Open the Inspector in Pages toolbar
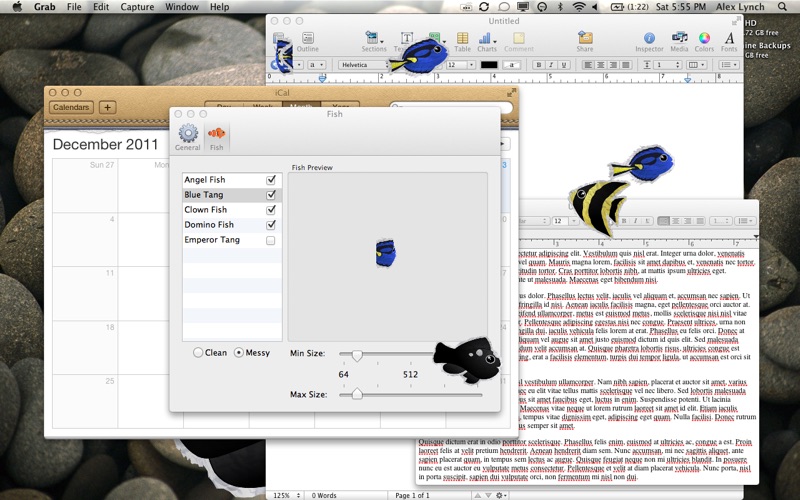 pyautogui.click(x=649, y=40)
